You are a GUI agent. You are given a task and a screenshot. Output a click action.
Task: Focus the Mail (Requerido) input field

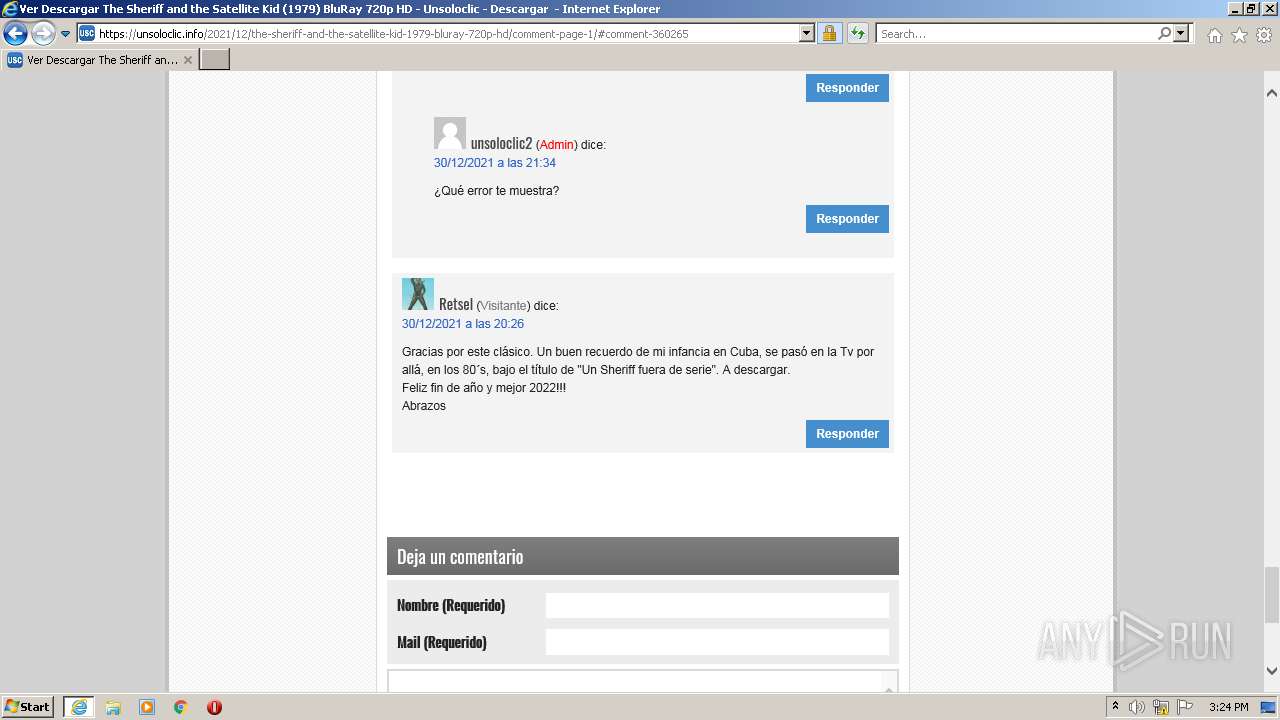pos(717,642)
